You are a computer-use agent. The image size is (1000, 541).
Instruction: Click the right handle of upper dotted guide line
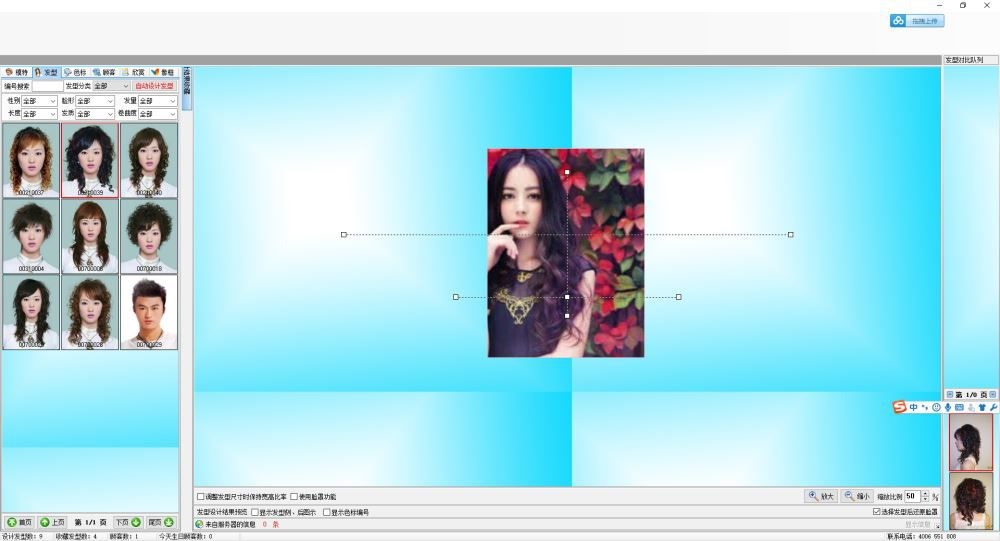click(791, 235)
